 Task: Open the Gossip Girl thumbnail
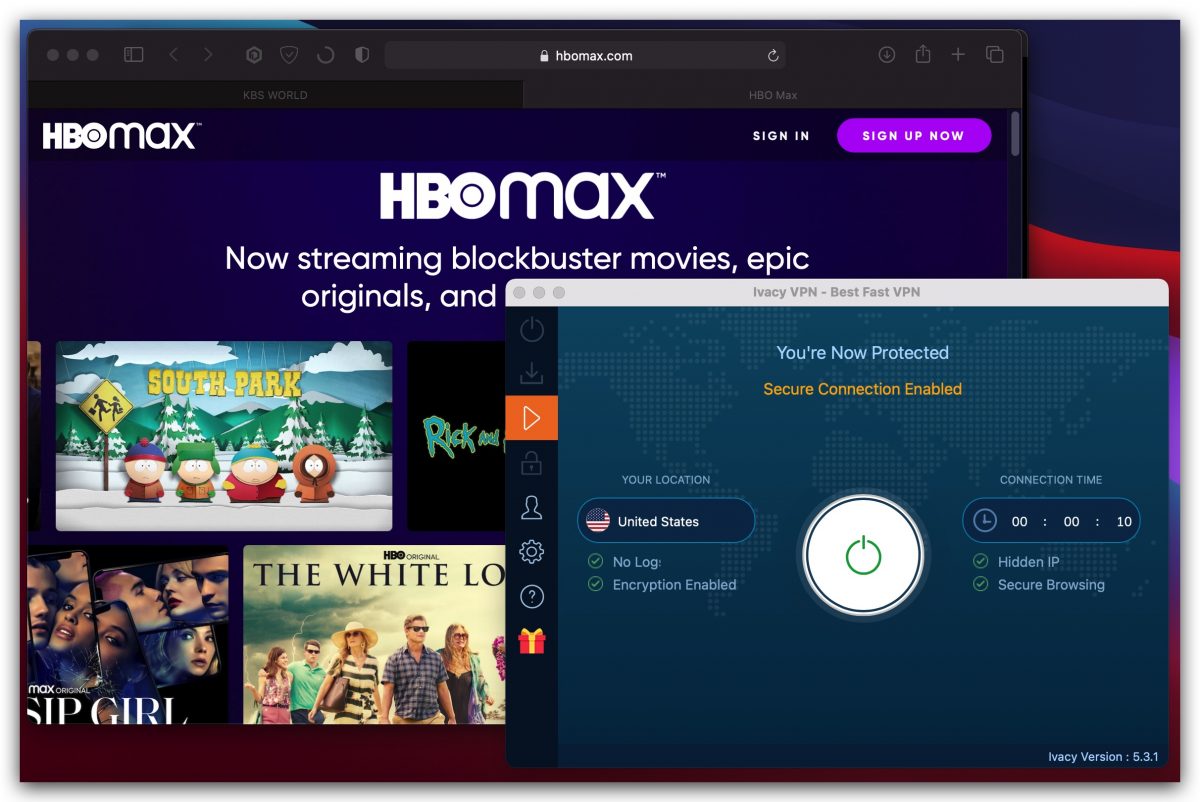(x=128, y=634)
